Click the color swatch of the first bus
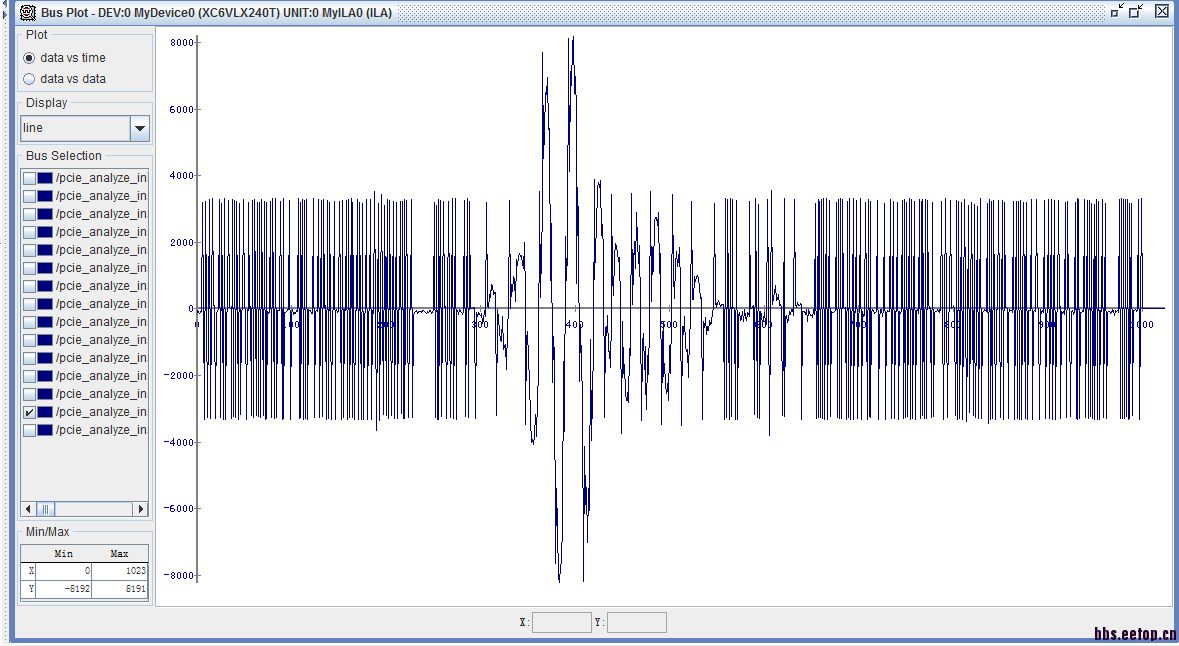The height and width of the screenshot is (646, 1179). (x=45, y=178)
